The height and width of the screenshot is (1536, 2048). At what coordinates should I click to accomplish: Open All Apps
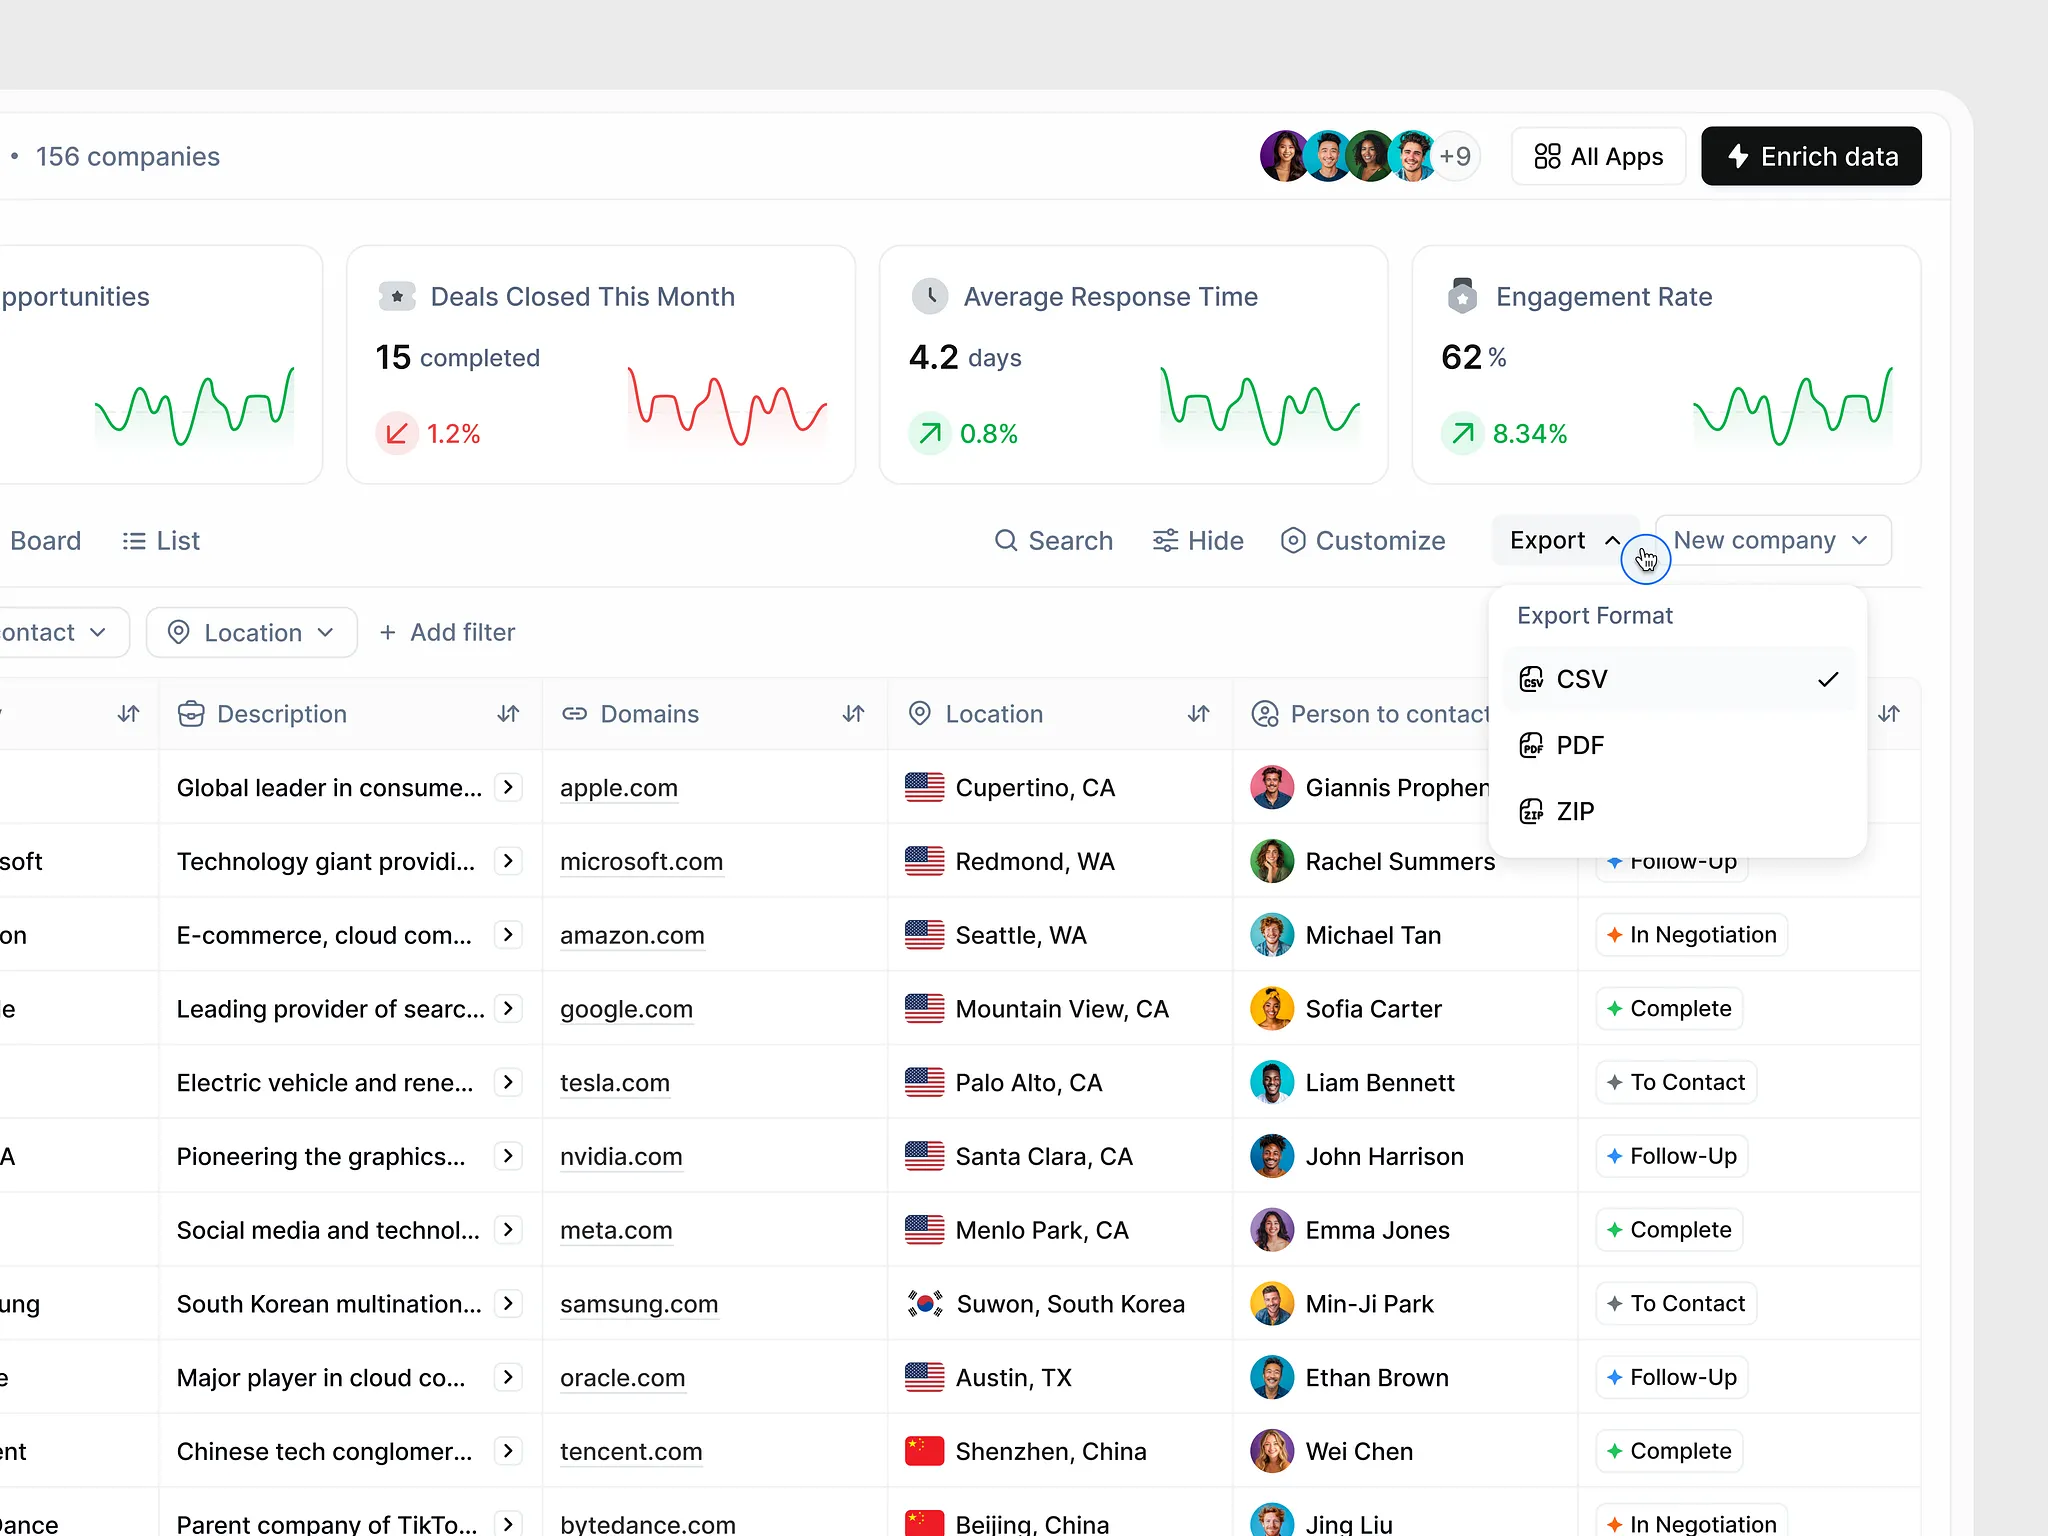1598,156
